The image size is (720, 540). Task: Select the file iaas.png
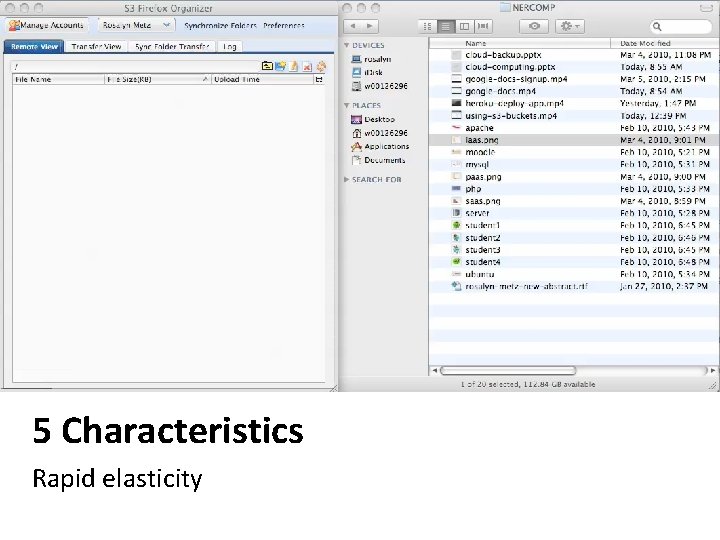point(574,140)
